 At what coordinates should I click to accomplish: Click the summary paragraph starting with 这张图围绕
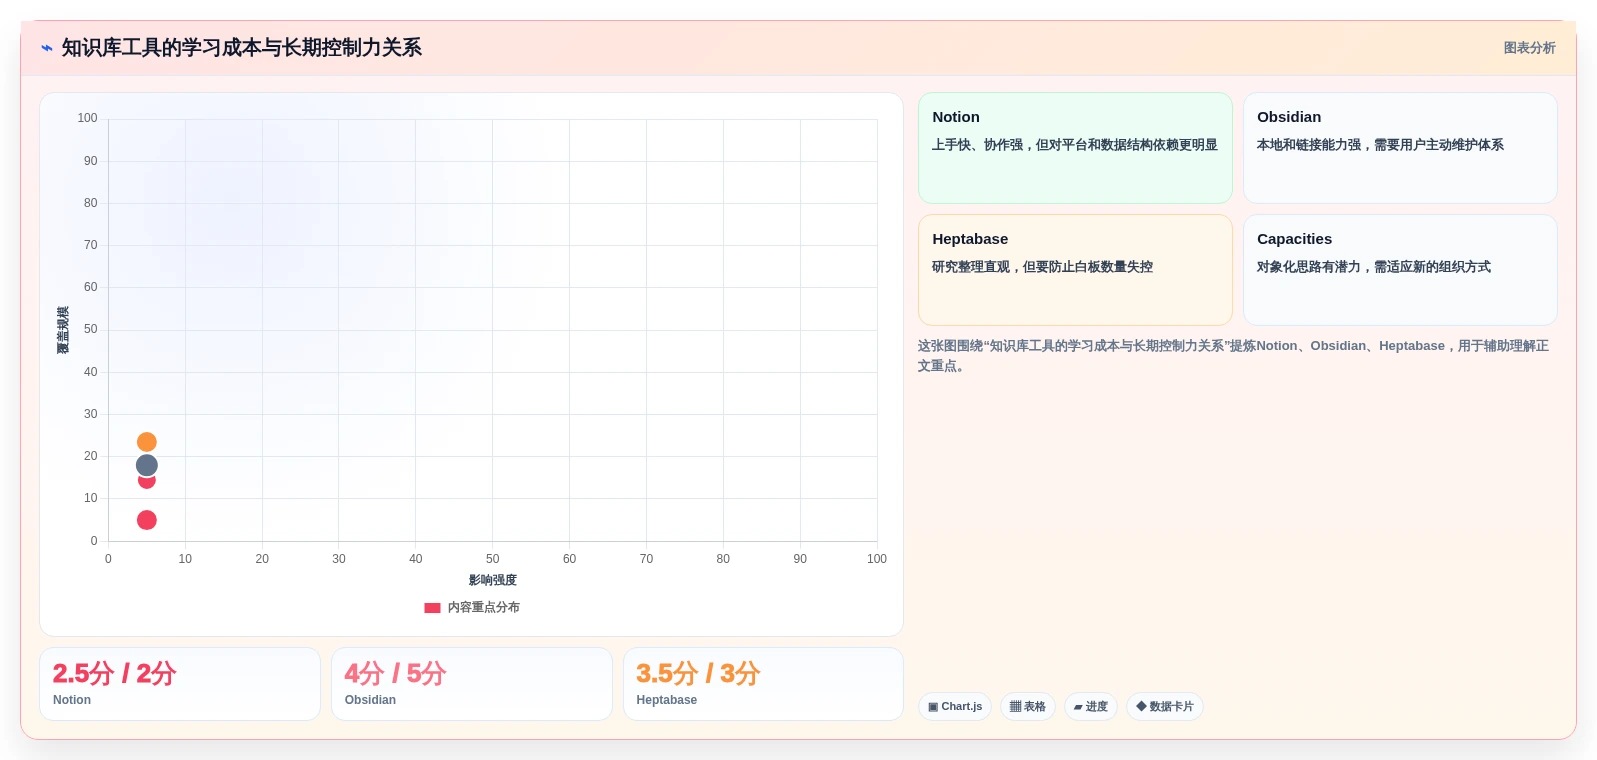pyautogui.click(x=1234, y=356)
